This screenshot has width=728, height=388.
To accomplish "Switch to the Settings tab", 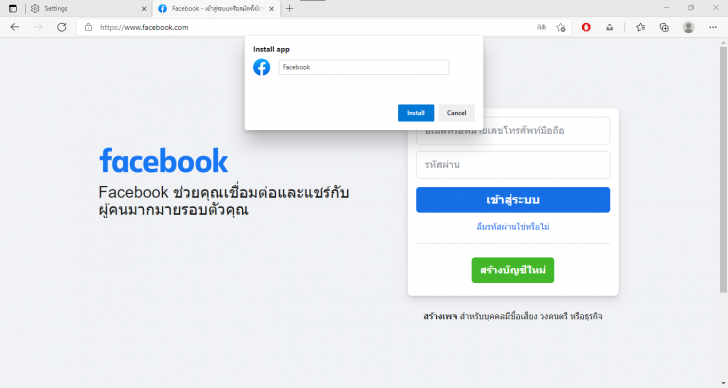I will [88, 8].
